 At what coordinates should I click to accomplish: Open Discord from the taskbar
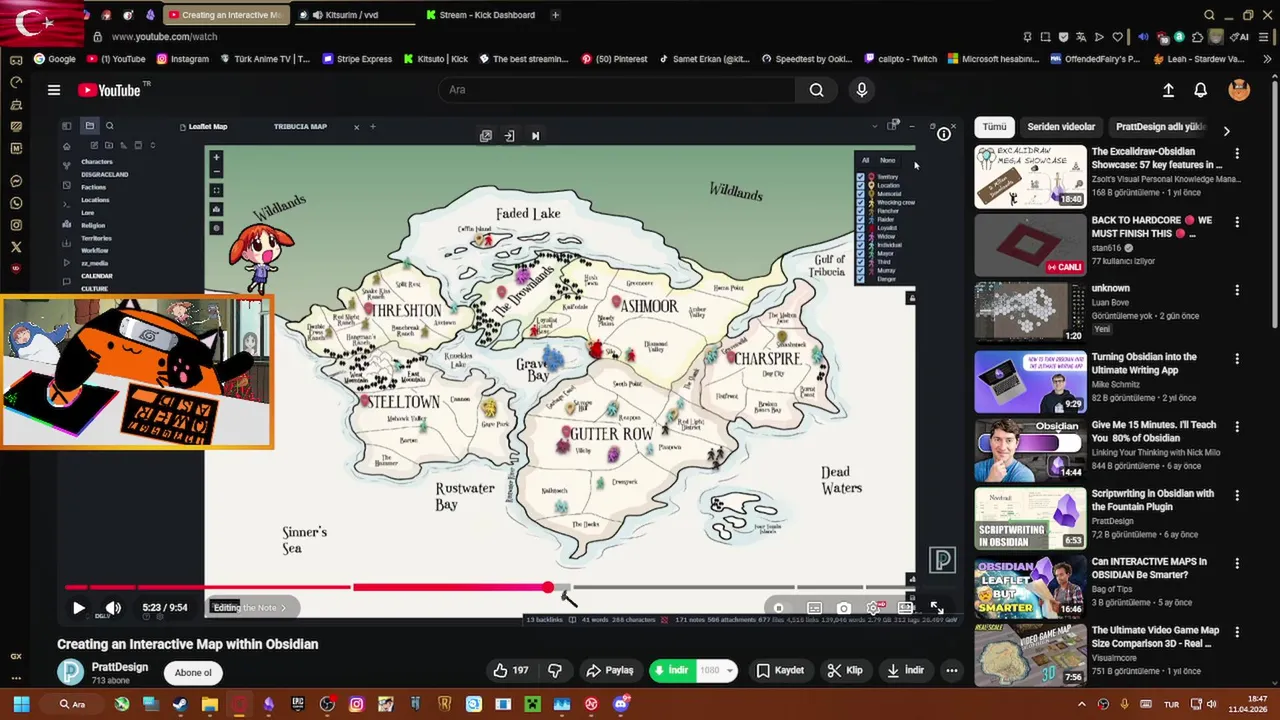(620, 704)
